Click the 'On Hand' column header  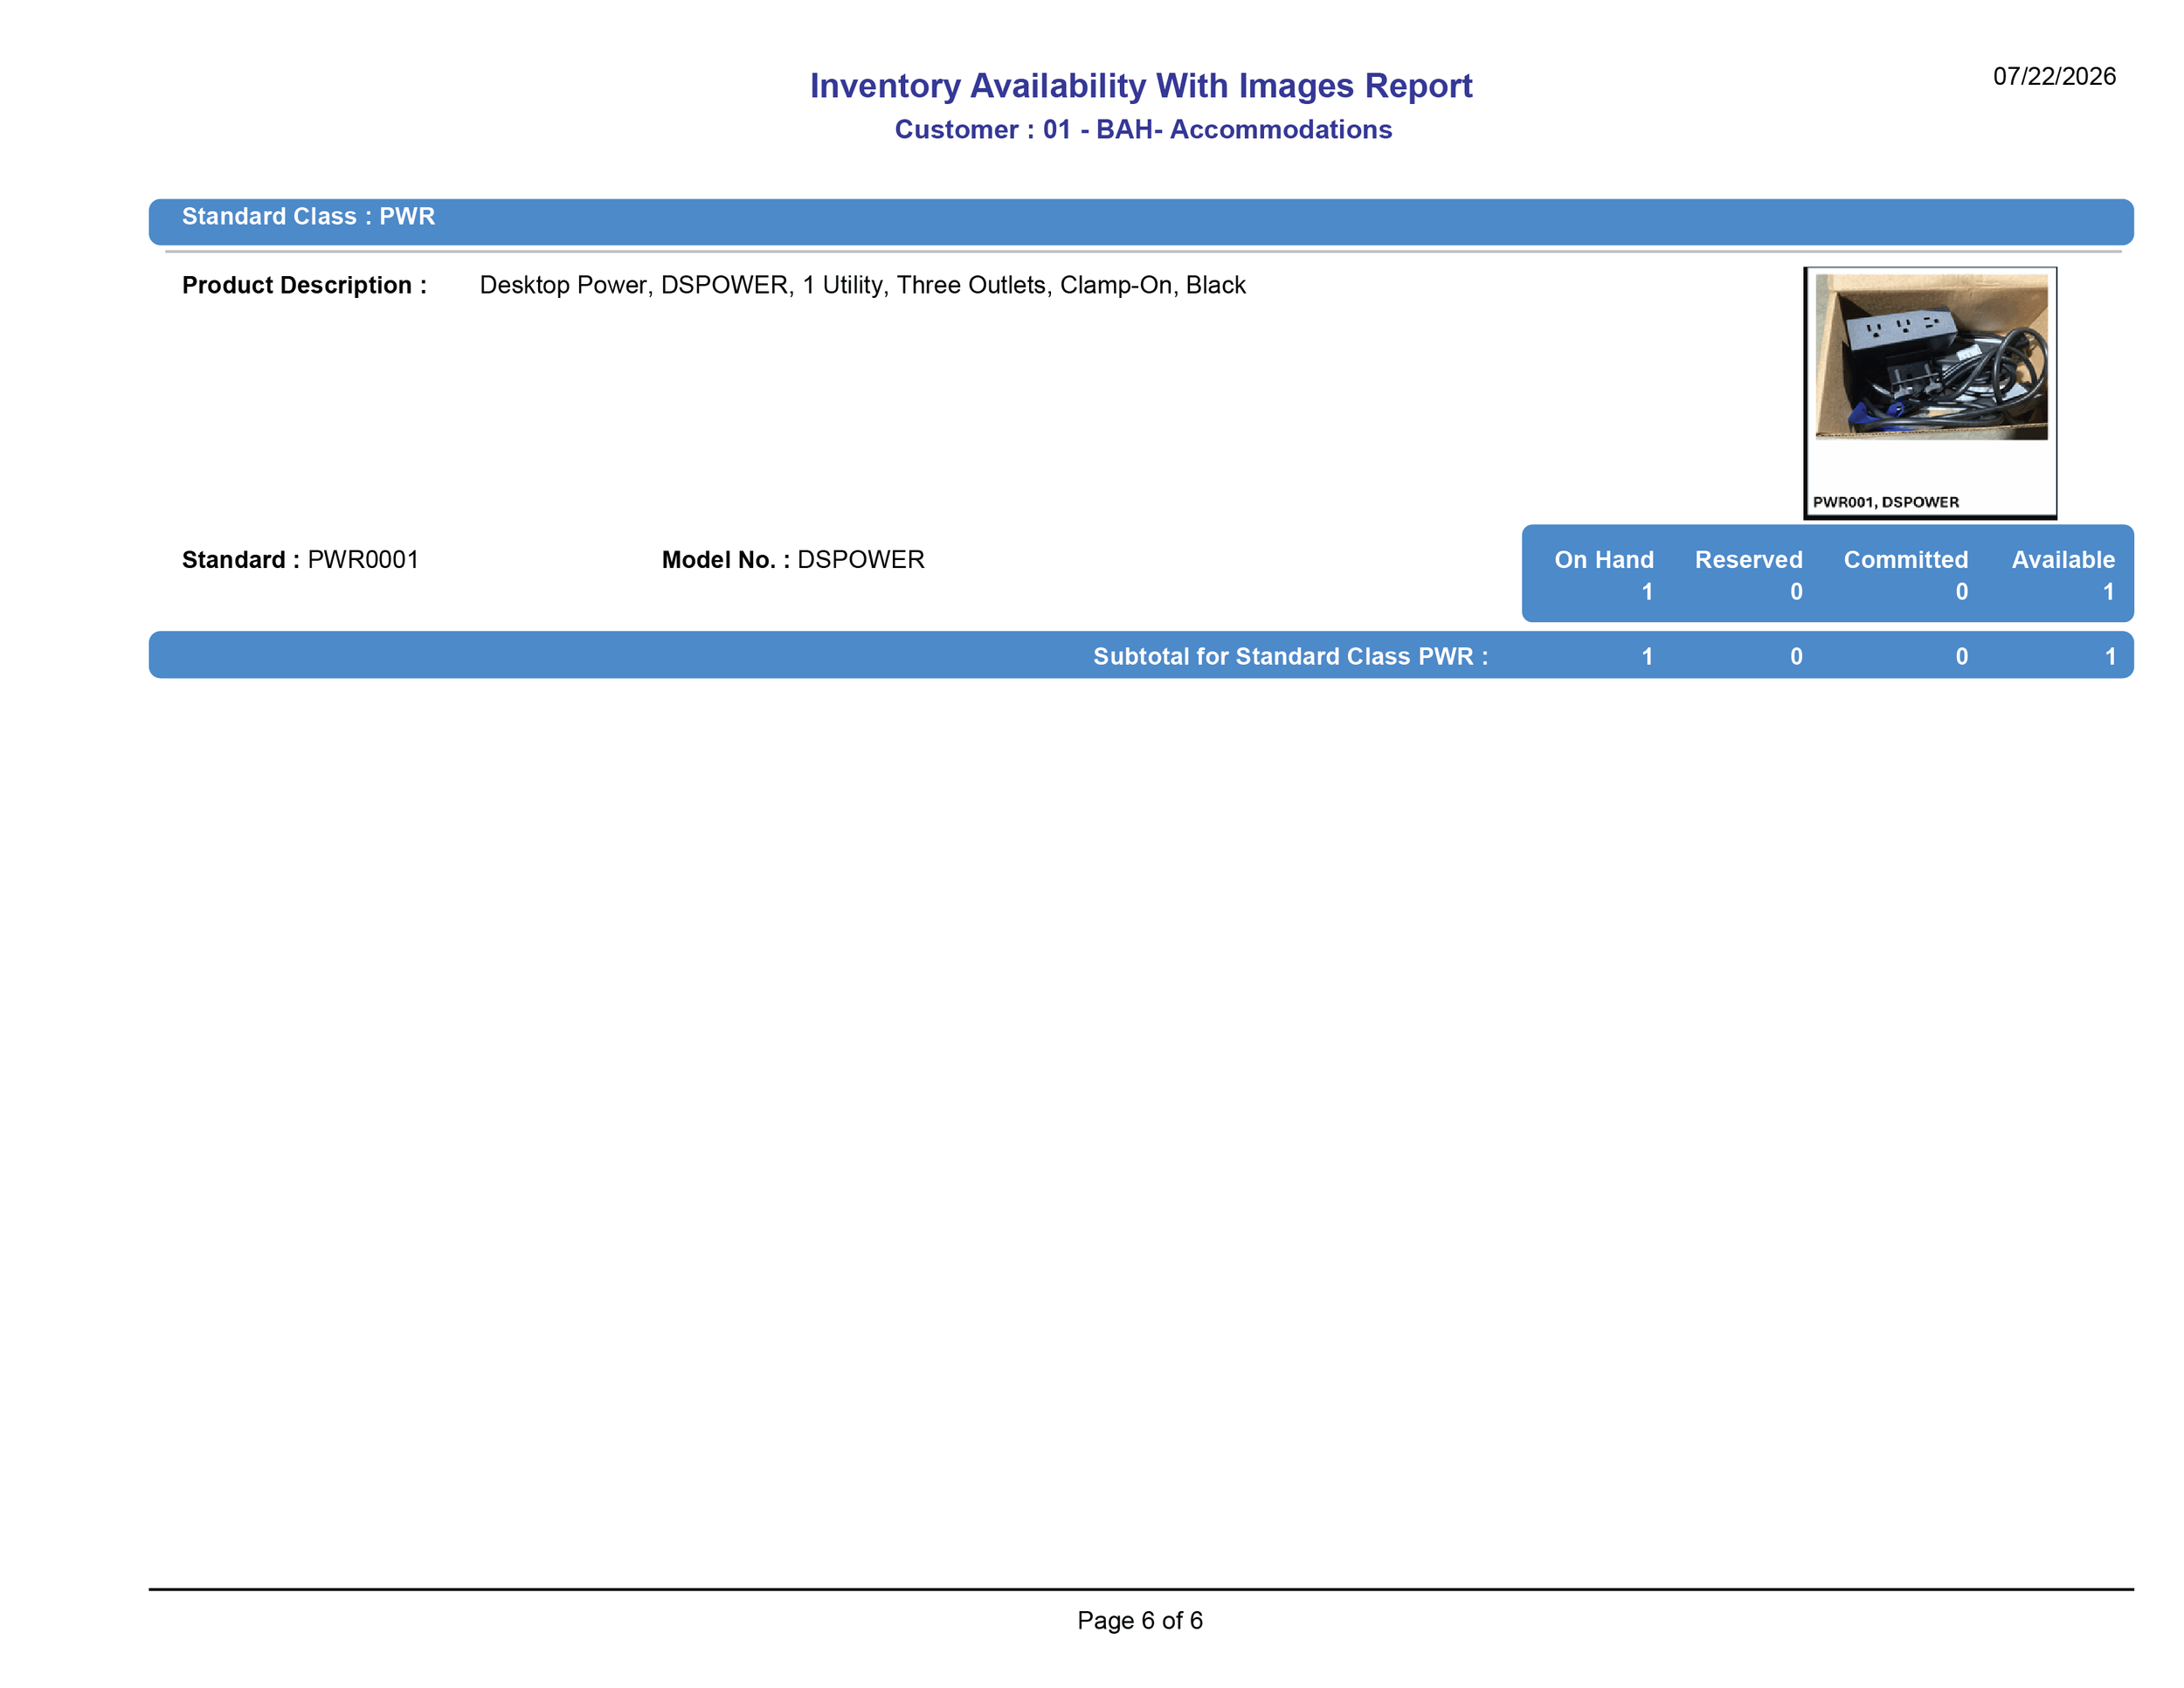click(1604, 559)
